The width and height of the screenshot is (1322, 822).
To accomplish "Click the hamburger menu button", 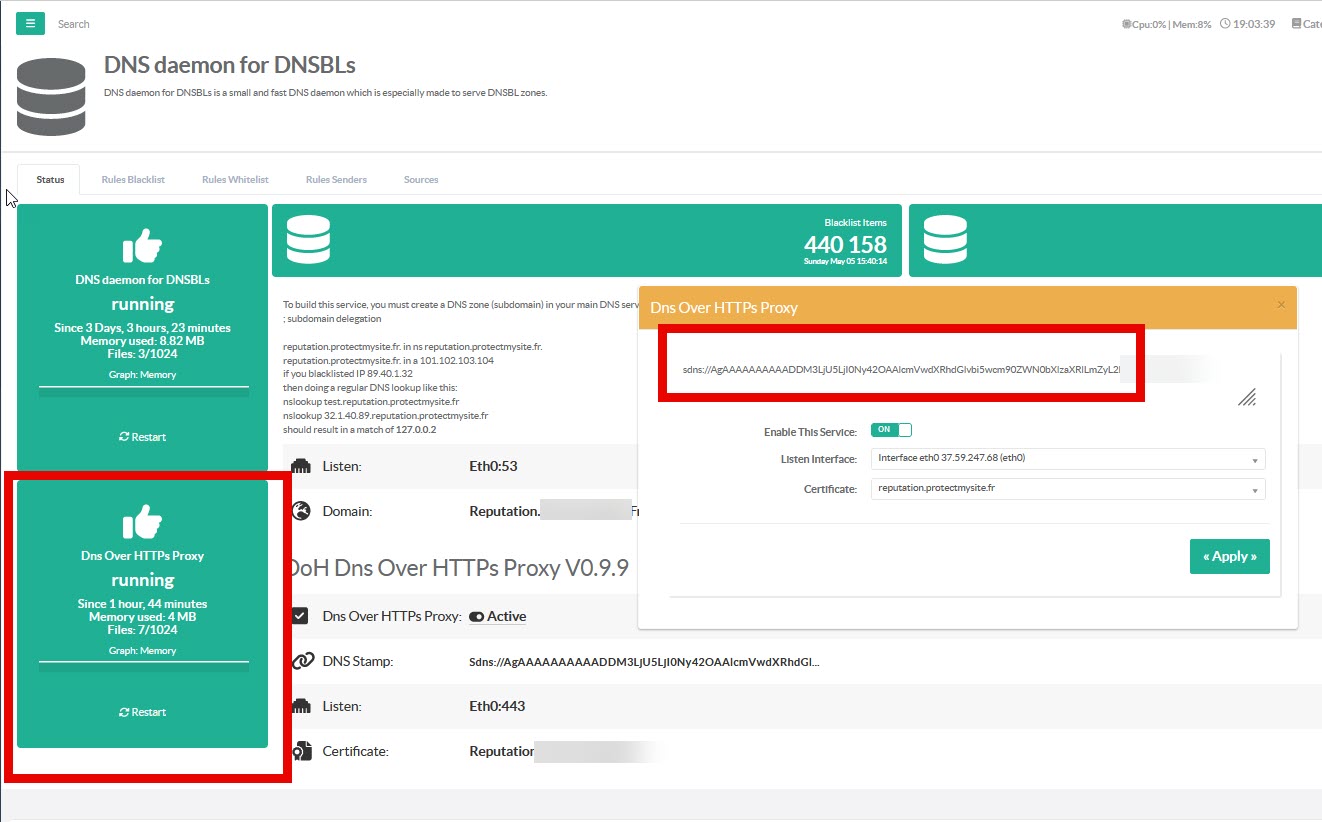I will [29, 23].
